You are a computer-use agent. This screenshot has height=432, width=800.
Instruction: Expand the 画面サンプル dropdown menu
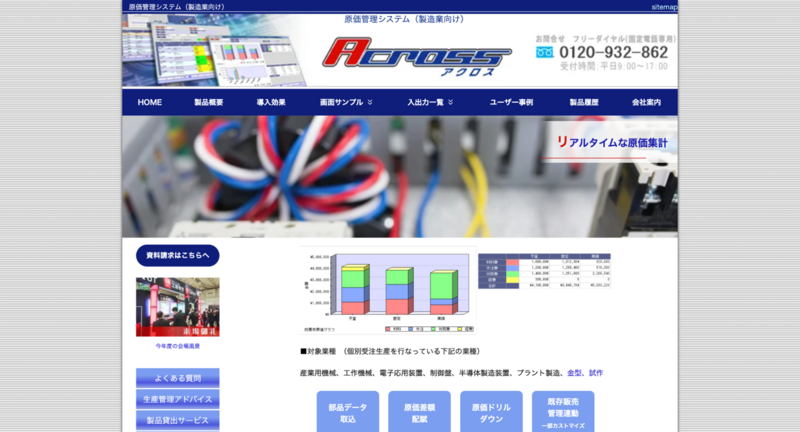click(342, 103)
